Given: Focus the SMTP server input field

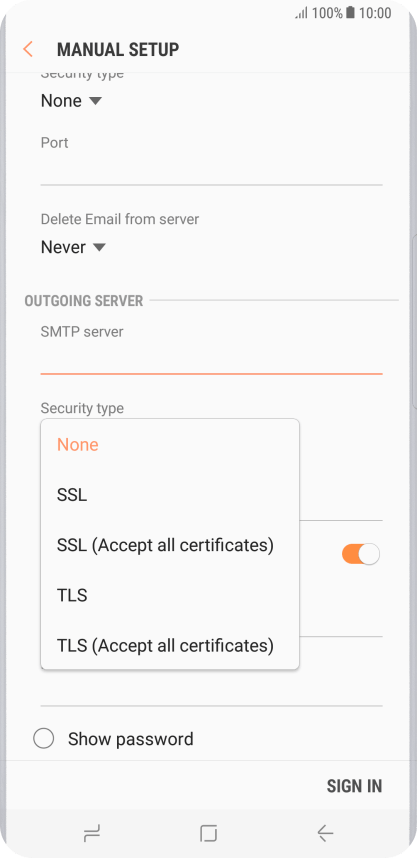Looking at the screenshot, I should click(x=211, y=359).
